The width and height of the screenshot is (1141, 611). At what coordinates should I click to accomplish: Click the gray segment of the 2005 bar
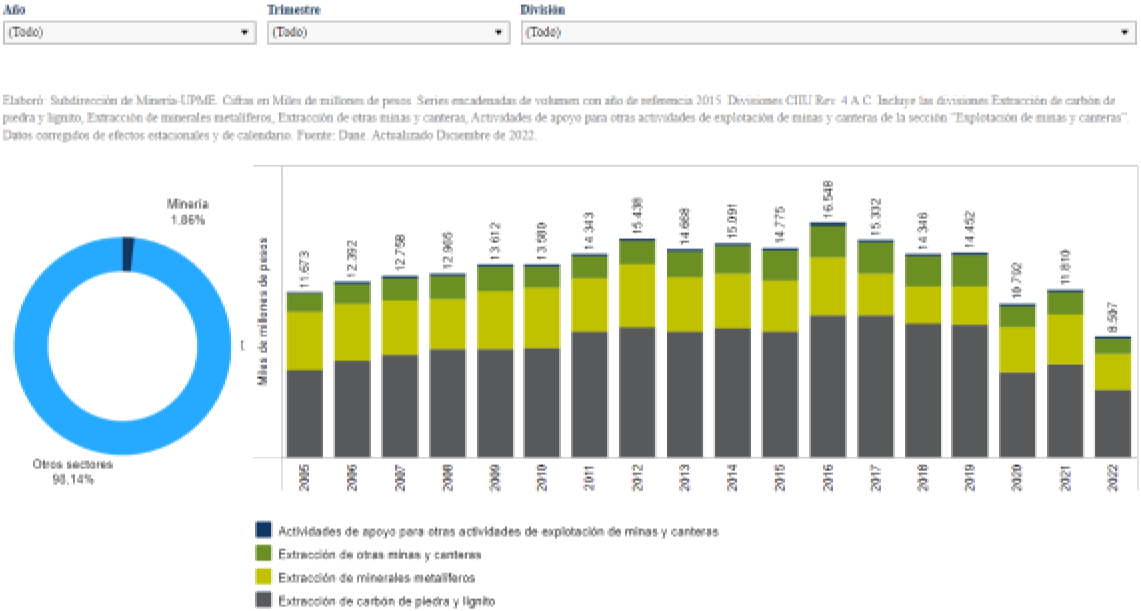click(x=304, y=412)
